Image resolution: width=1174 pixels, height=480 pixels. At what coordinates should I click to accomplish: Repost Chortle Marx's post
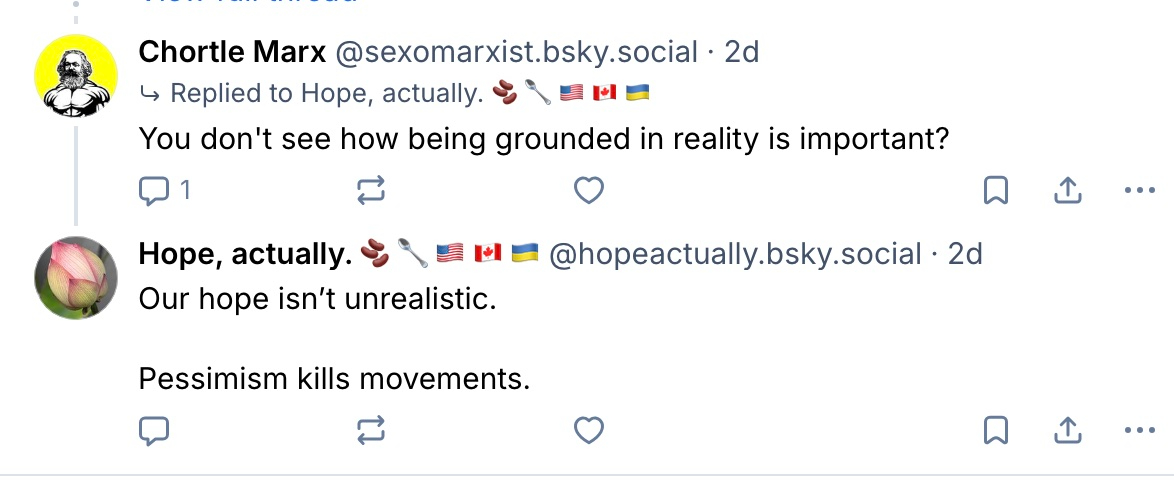(371, 190)
